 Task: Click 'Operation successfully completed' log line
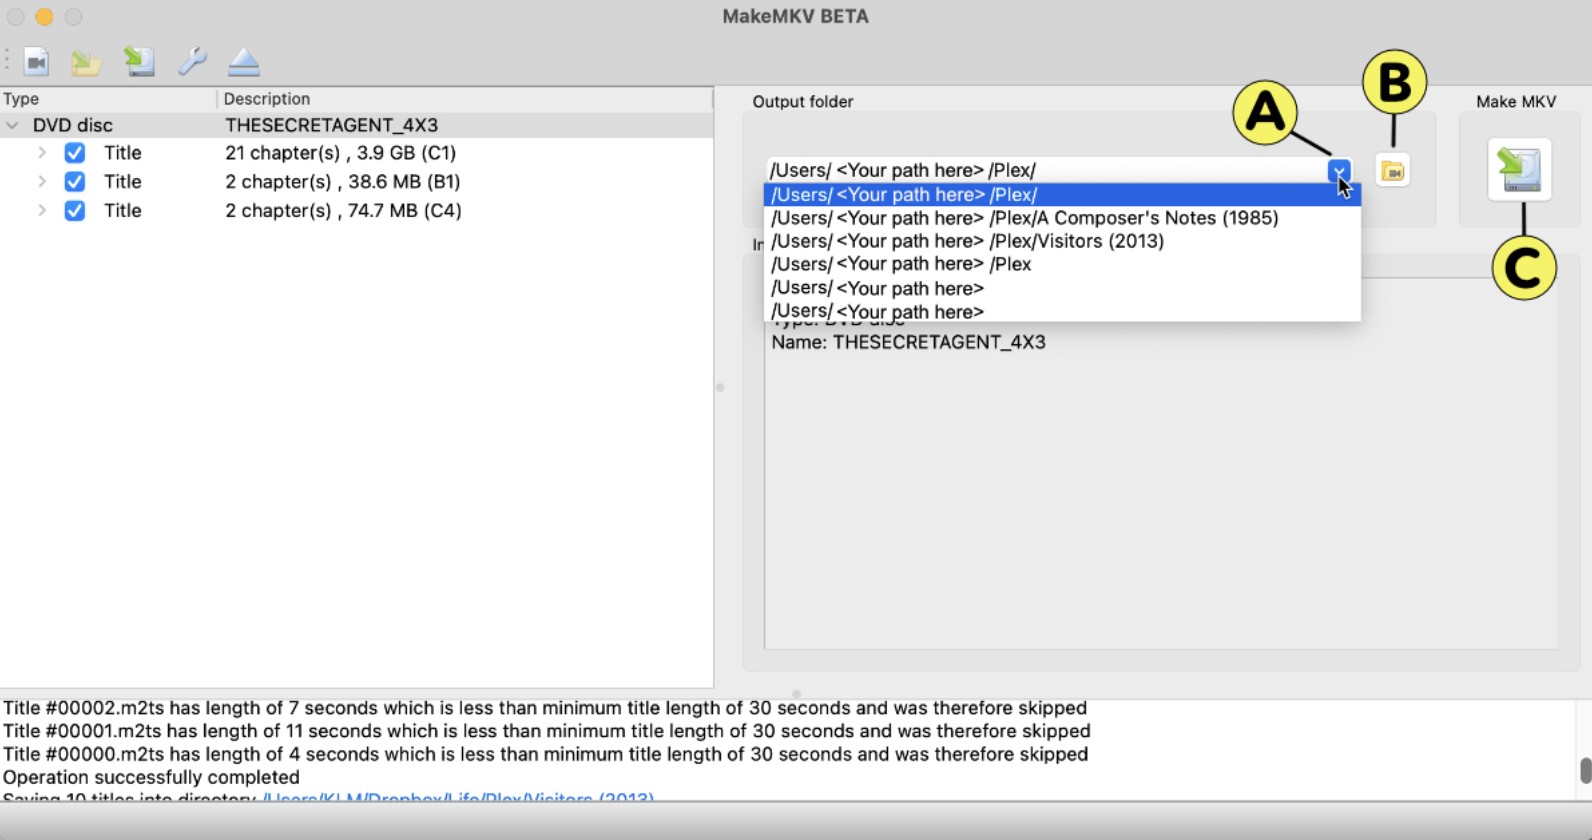pos(151,777)
